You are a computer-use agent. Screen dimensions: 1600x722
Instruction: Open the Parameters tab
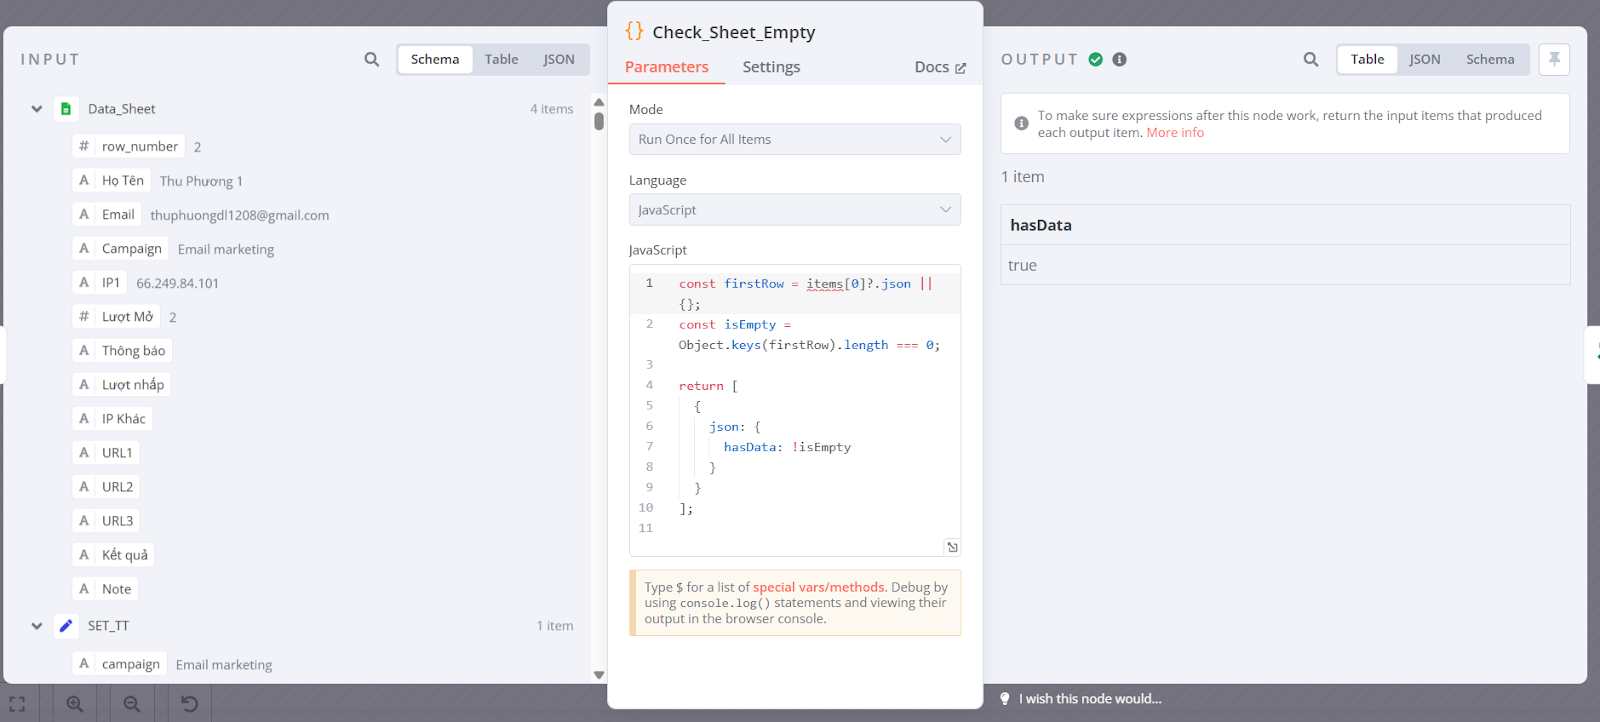[667, 67]
